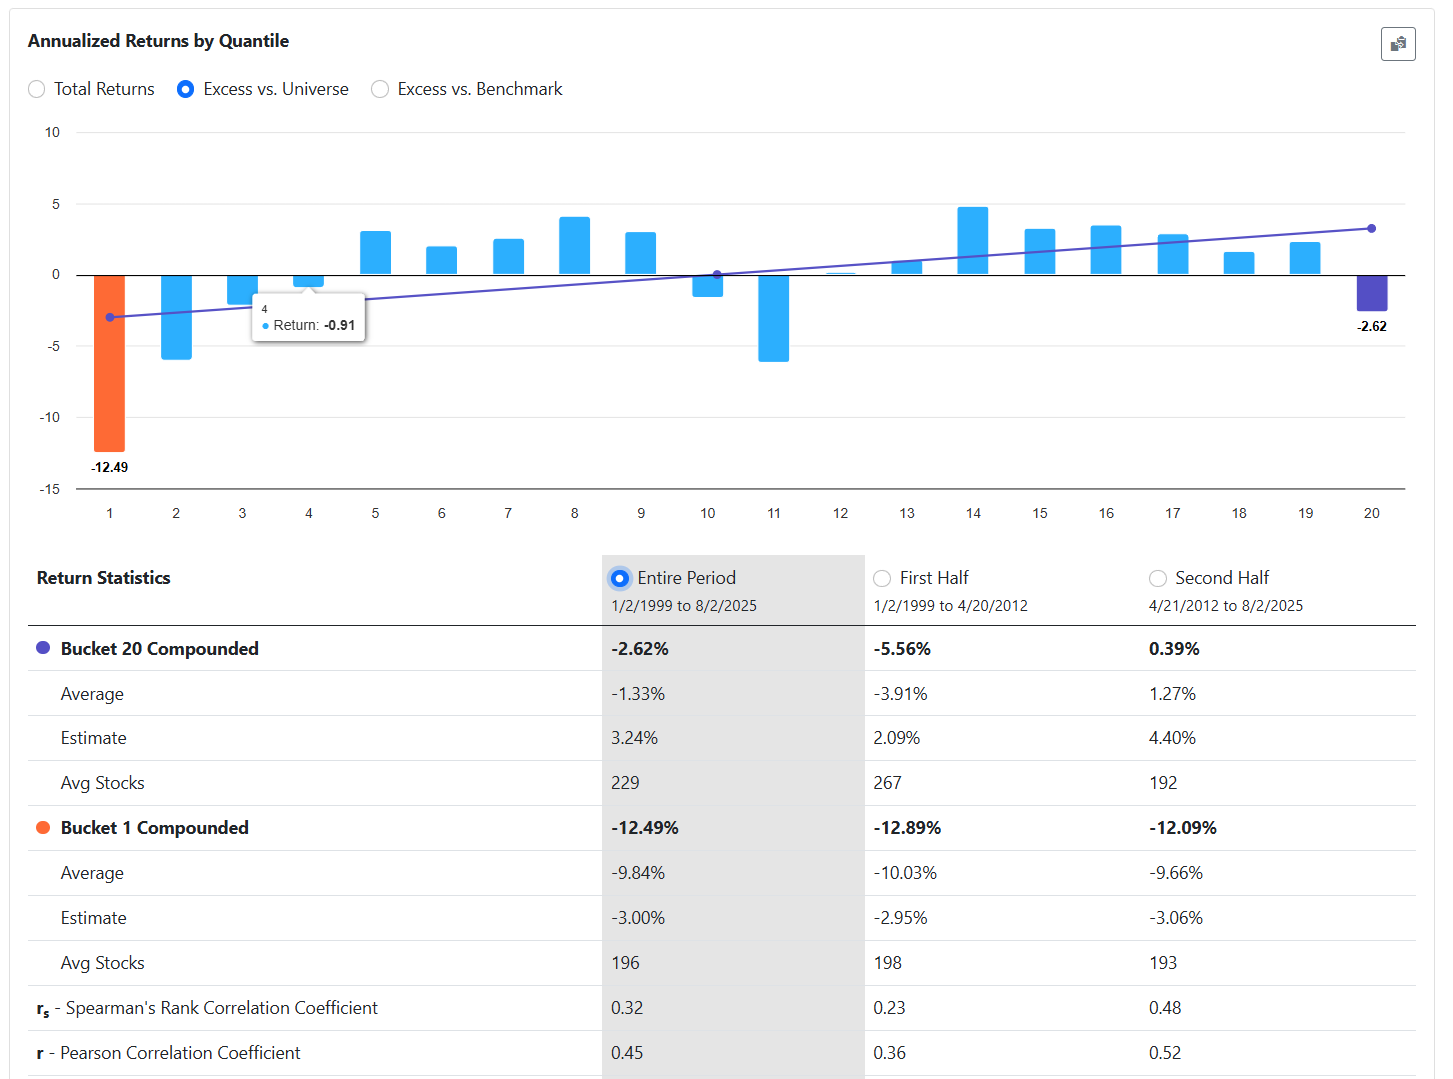Click the bar for quantile 14
Viewport: 1453px width, 1079px height.
pyautogui.click(x=972, y=241)
